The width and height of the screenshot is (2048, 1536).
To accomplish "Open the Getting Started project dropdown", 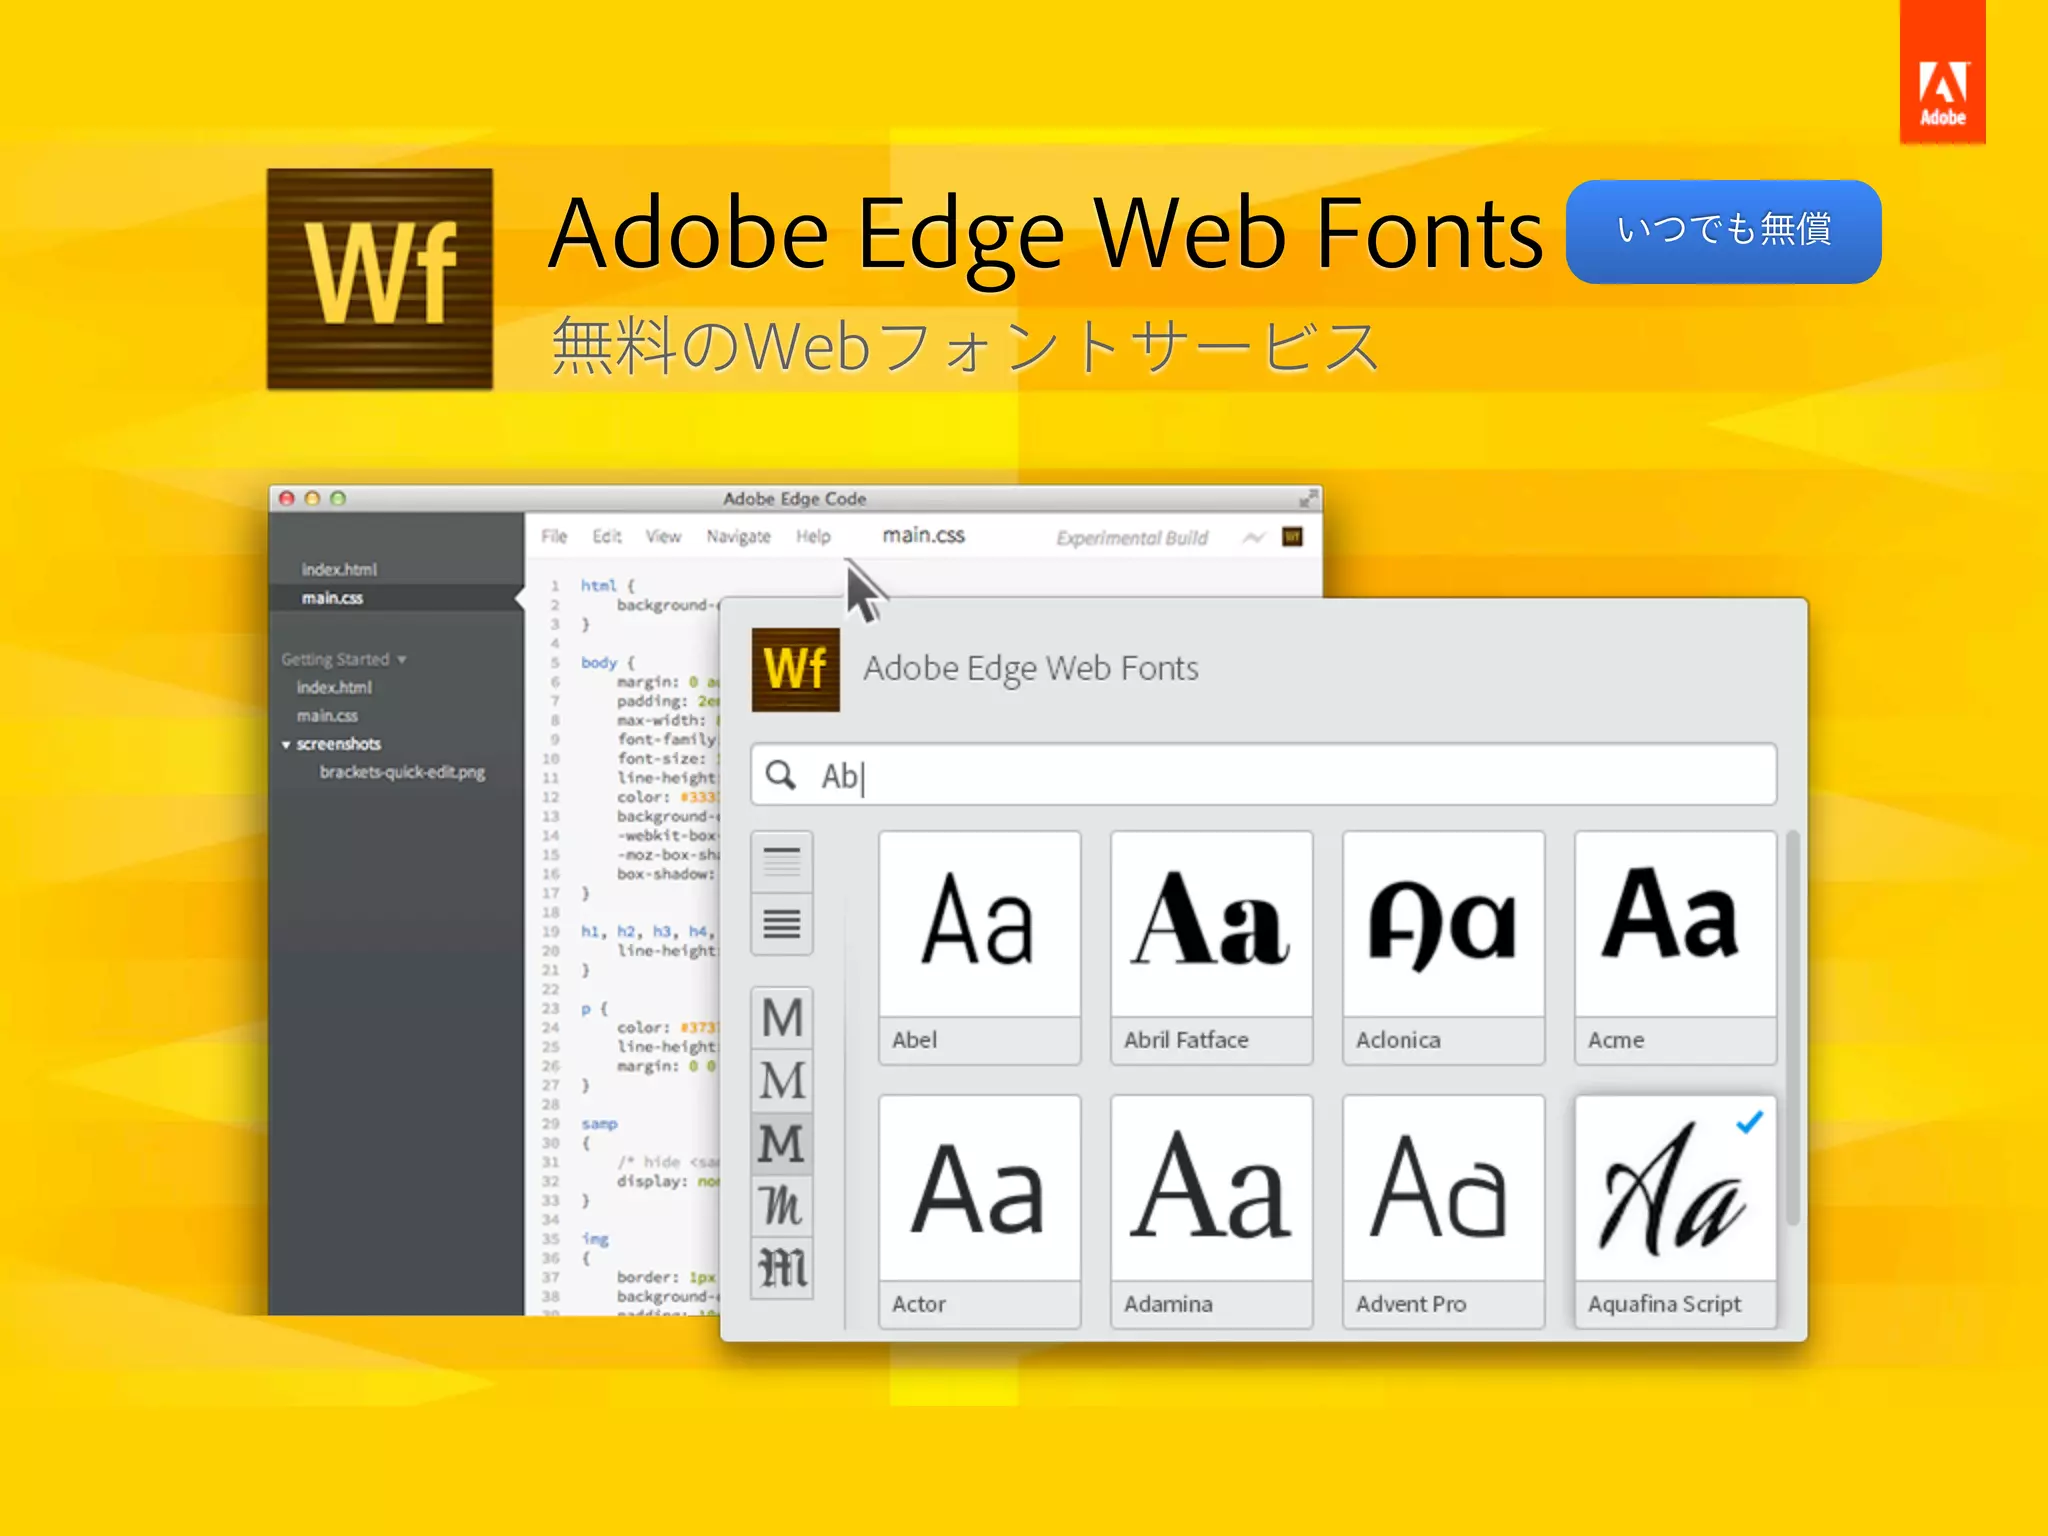I will 343,659.
